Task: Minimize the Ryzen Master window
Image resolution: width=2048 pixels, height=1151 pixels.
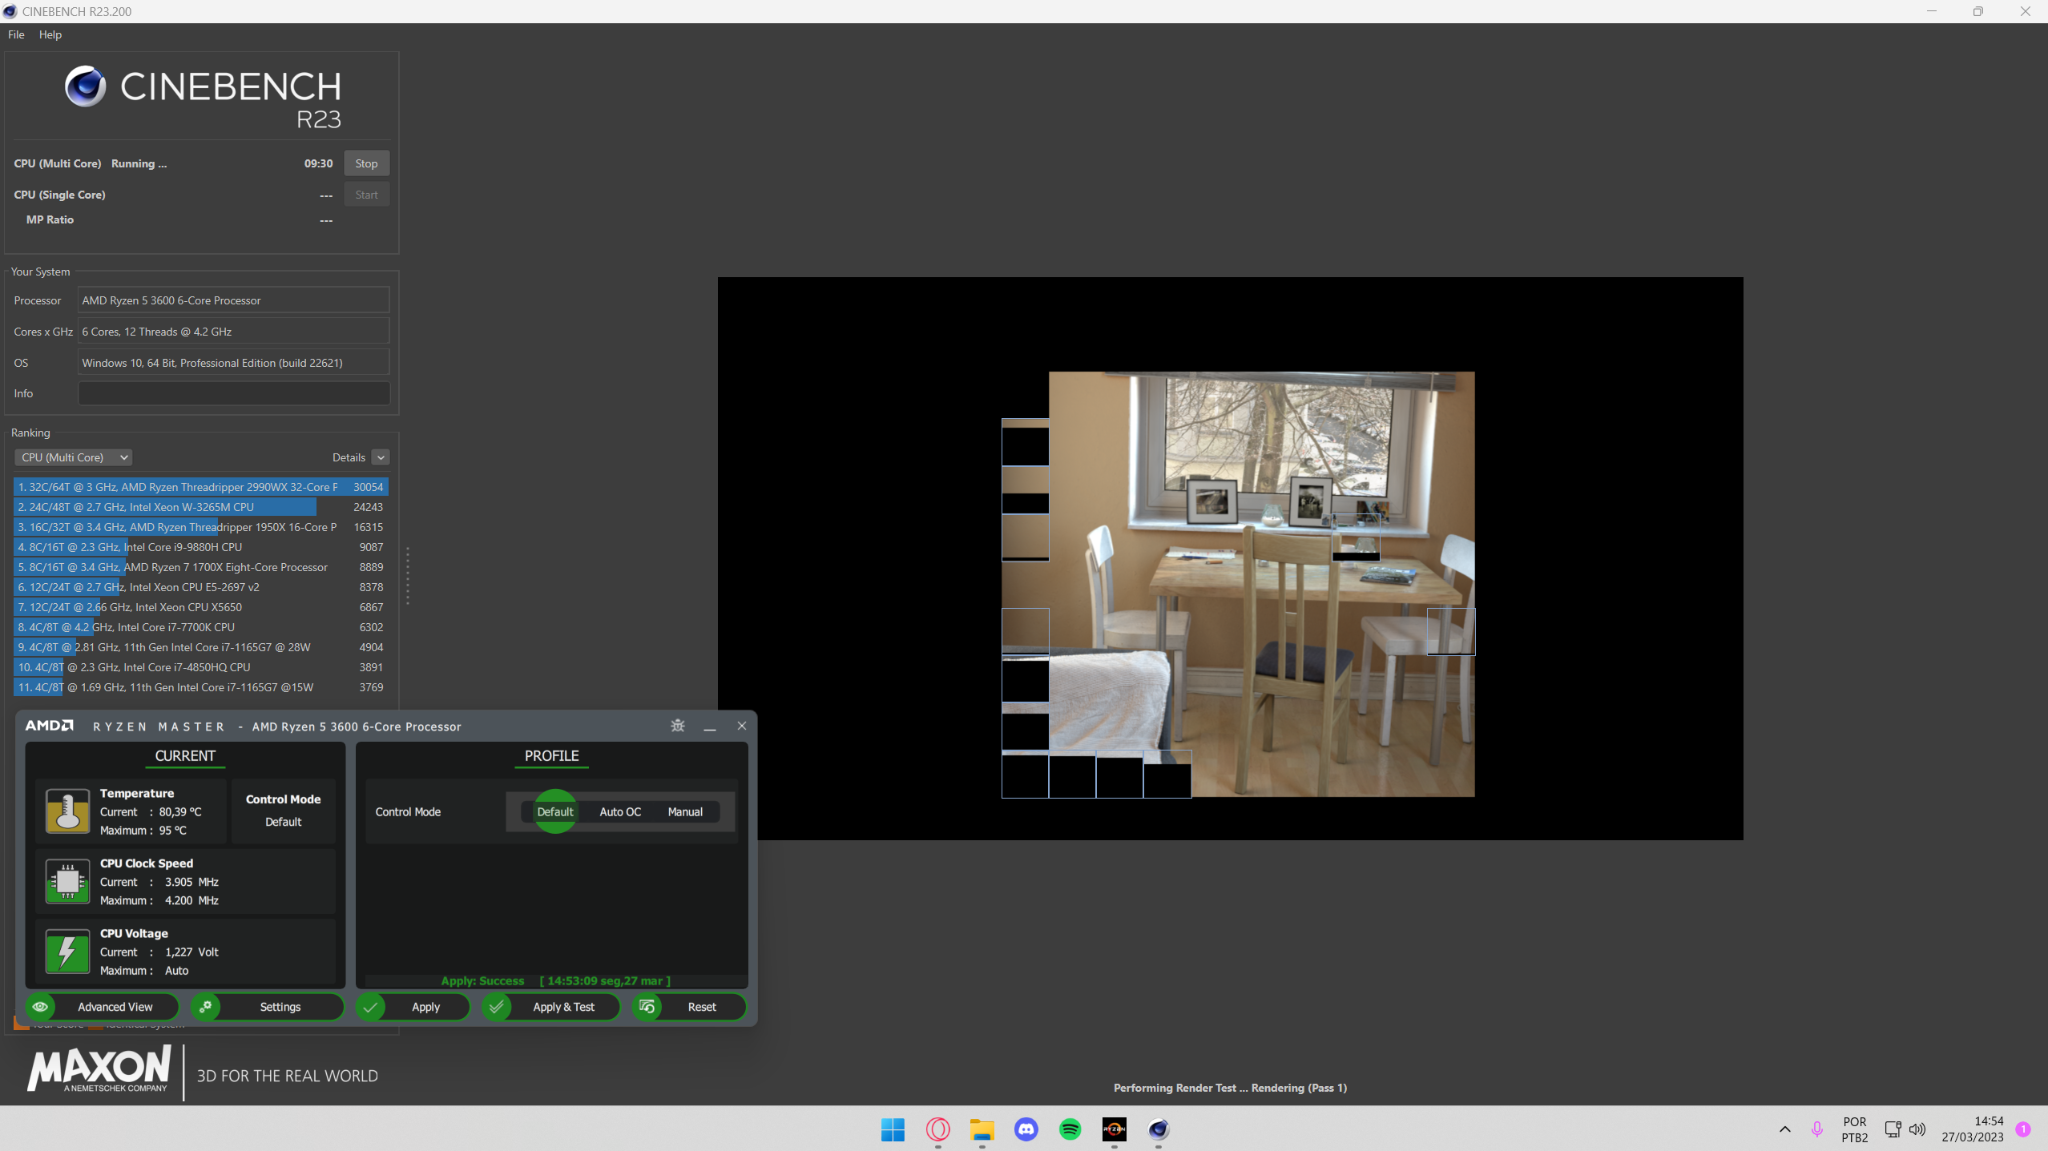Action: 710,726
